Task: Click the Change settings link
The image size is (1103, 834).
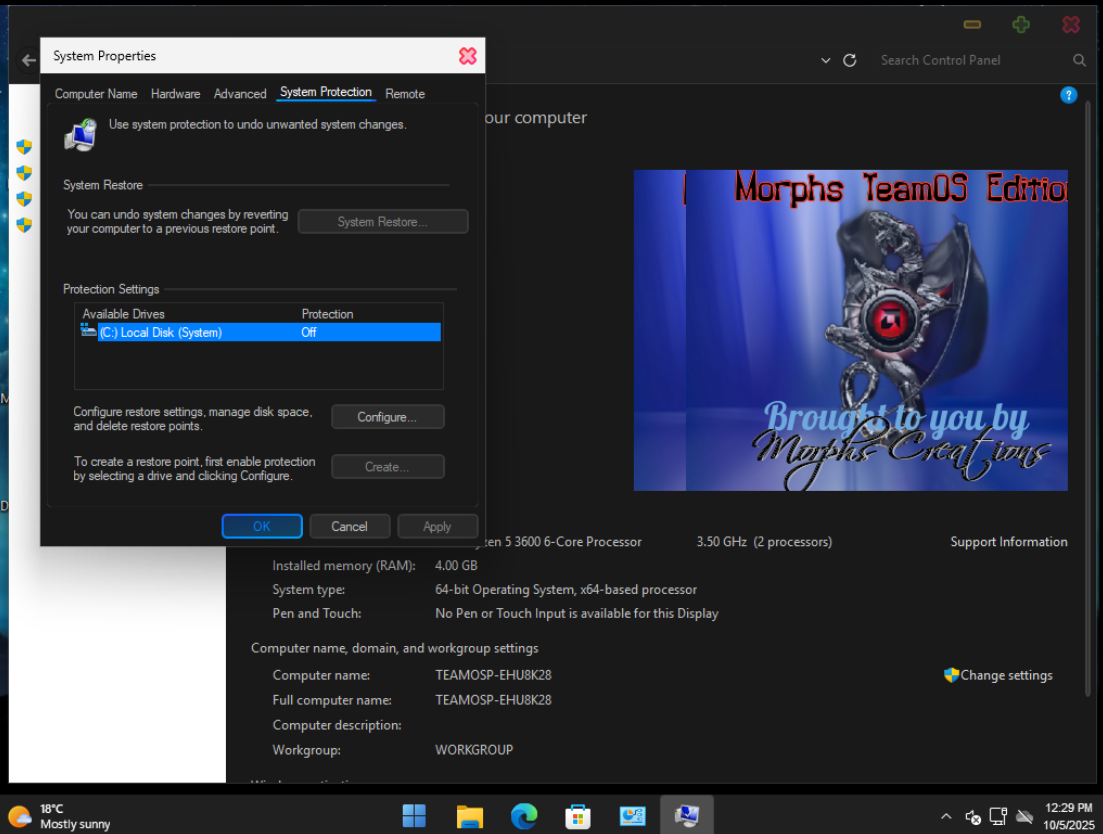Action: [1006, 675]
